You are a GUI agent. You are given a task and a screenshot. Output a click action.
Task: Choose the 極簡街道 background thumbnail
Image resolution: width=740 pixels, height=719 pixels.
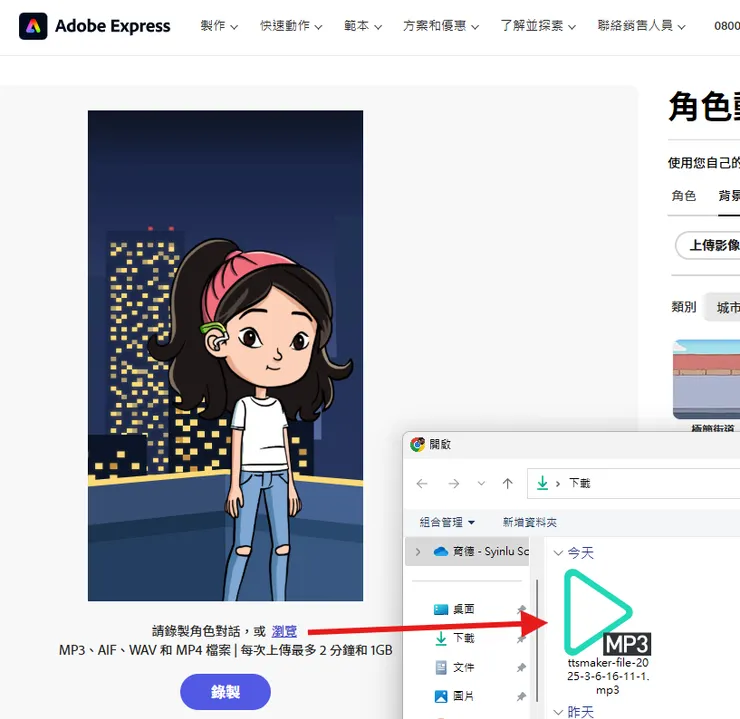tap(706, 379)
